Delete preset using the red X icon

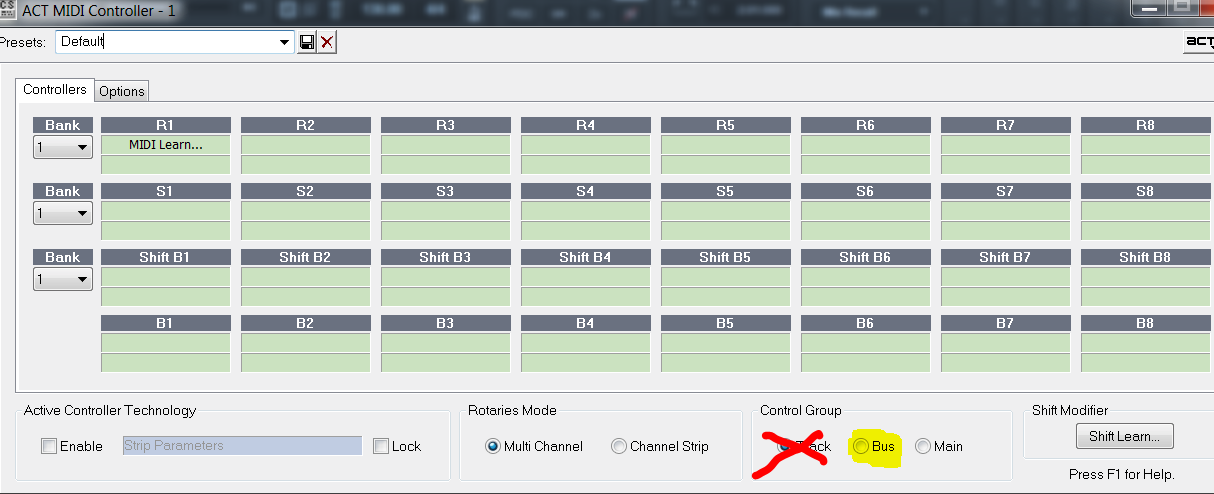point(327,42)
